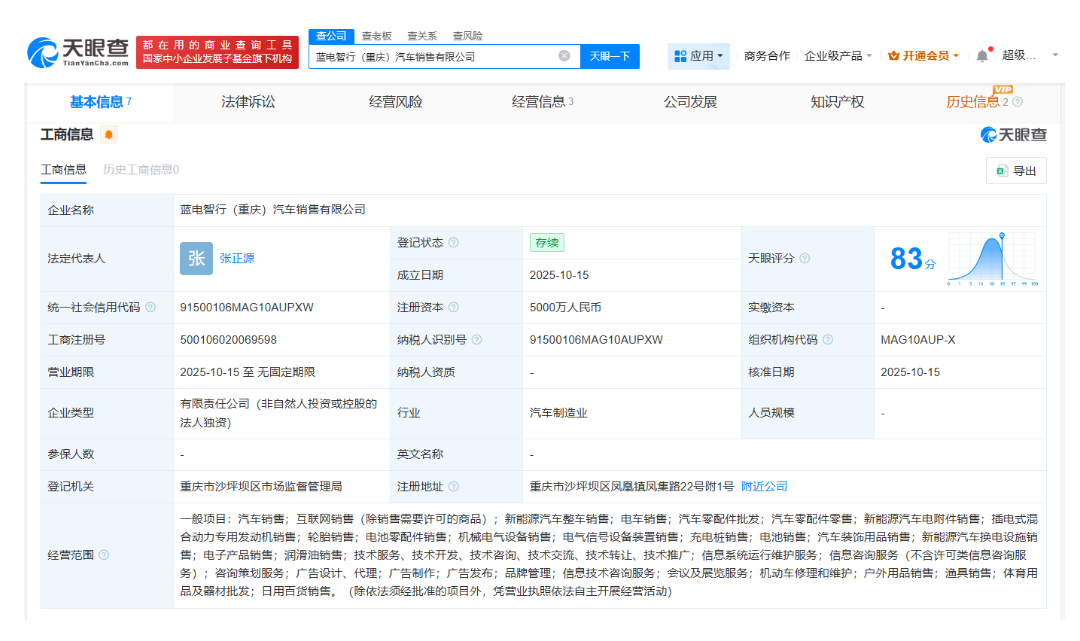Screen dimensions: 1080x641
Task: Switch to 基本信息 tab
Action: click(x=101, y=103)
